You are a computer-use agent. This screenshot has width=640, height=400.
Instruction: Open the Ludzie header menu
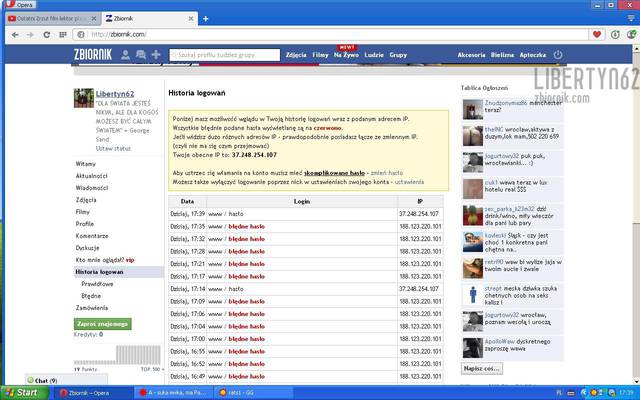click(x=374, y=55)
